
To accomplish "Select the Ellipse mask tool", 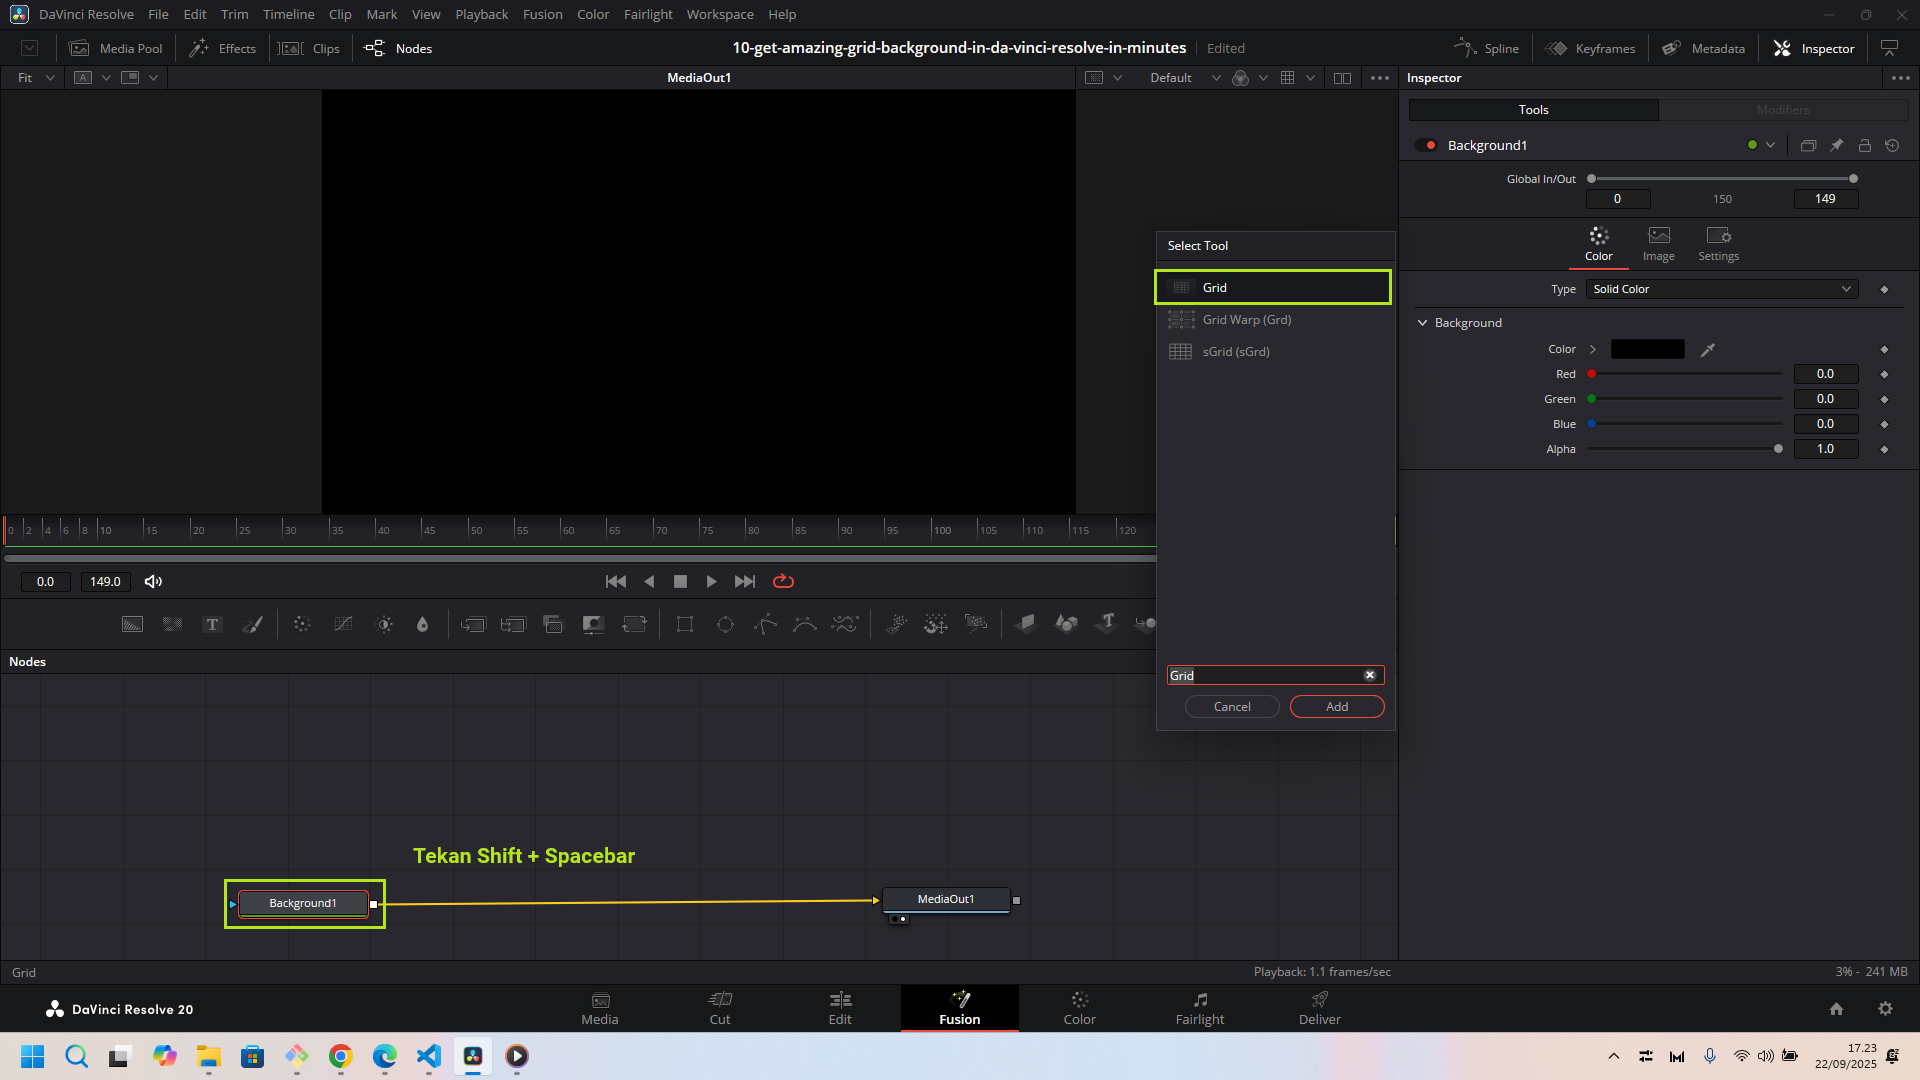I will (725, 625).
